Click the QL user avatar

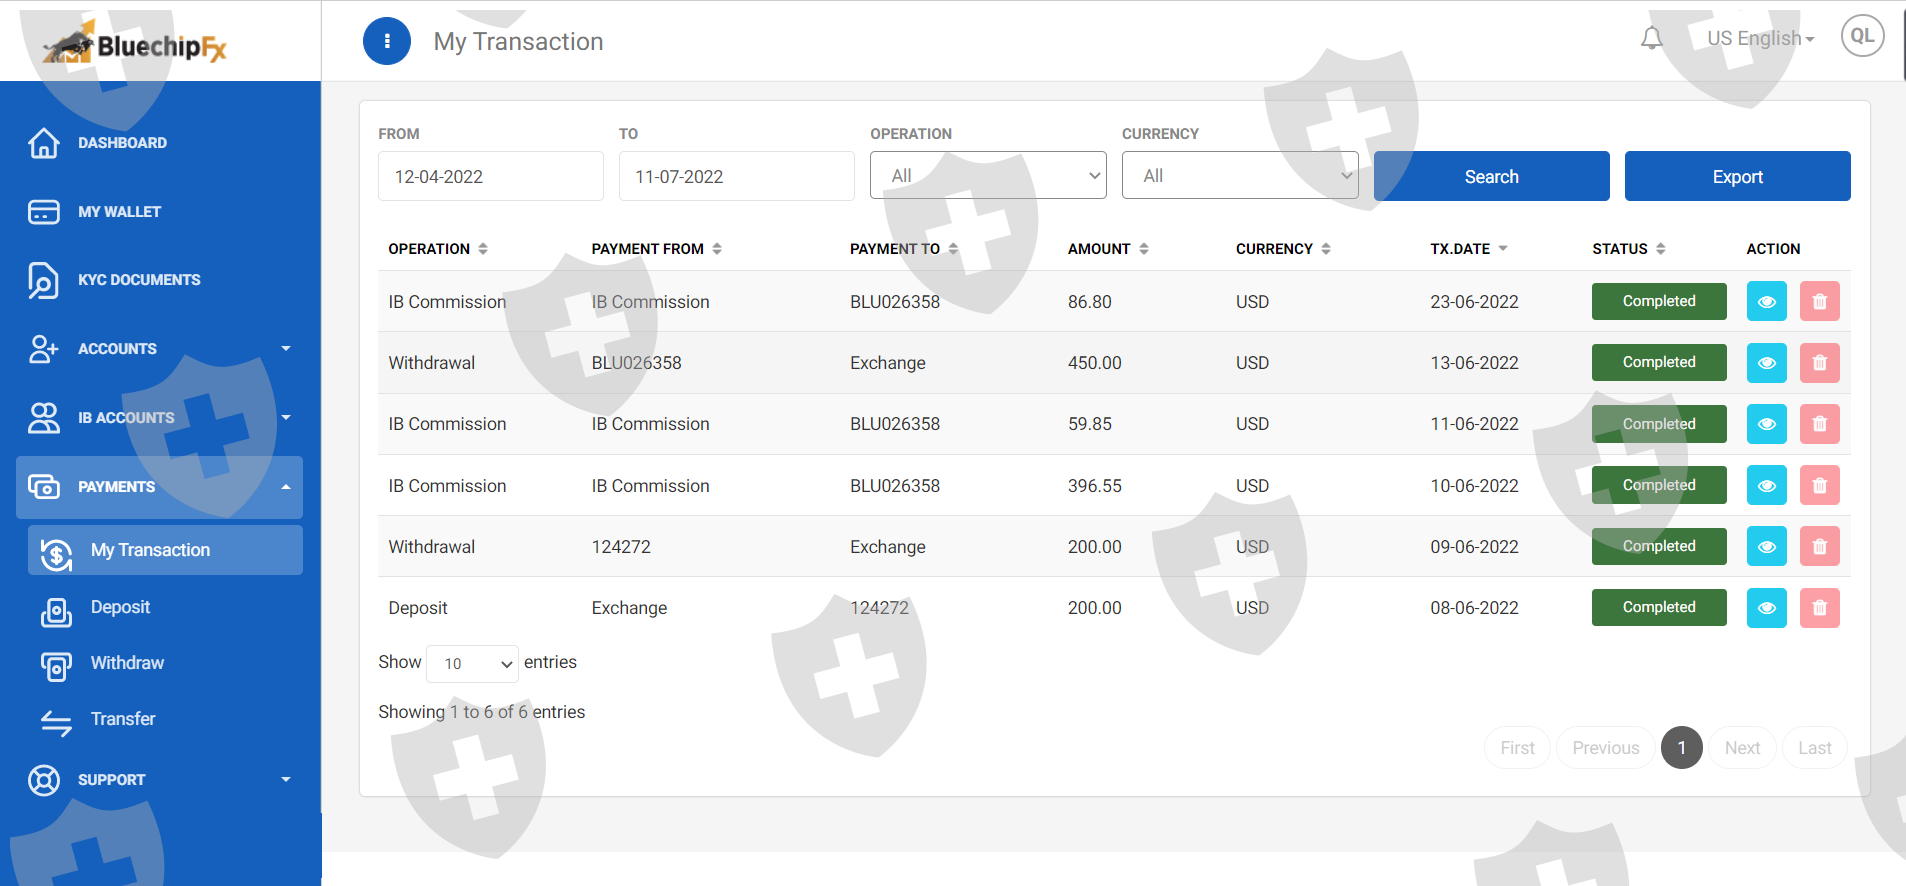1861,37
